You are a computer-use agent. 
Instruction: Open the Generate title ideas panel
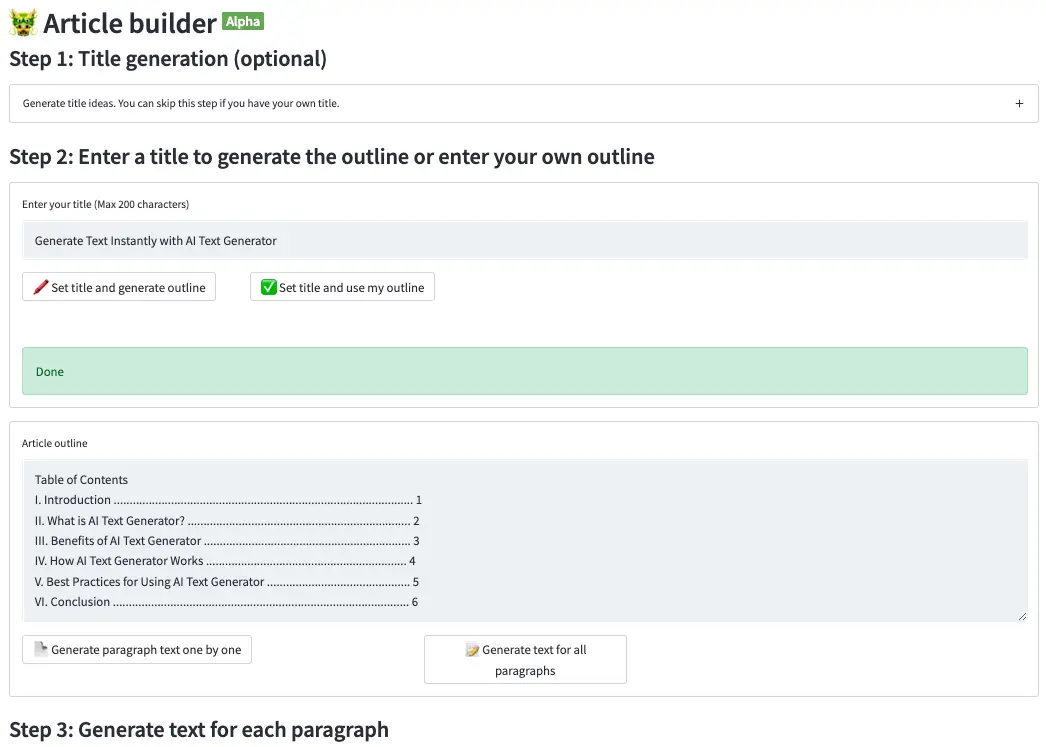tap(524, 103)
